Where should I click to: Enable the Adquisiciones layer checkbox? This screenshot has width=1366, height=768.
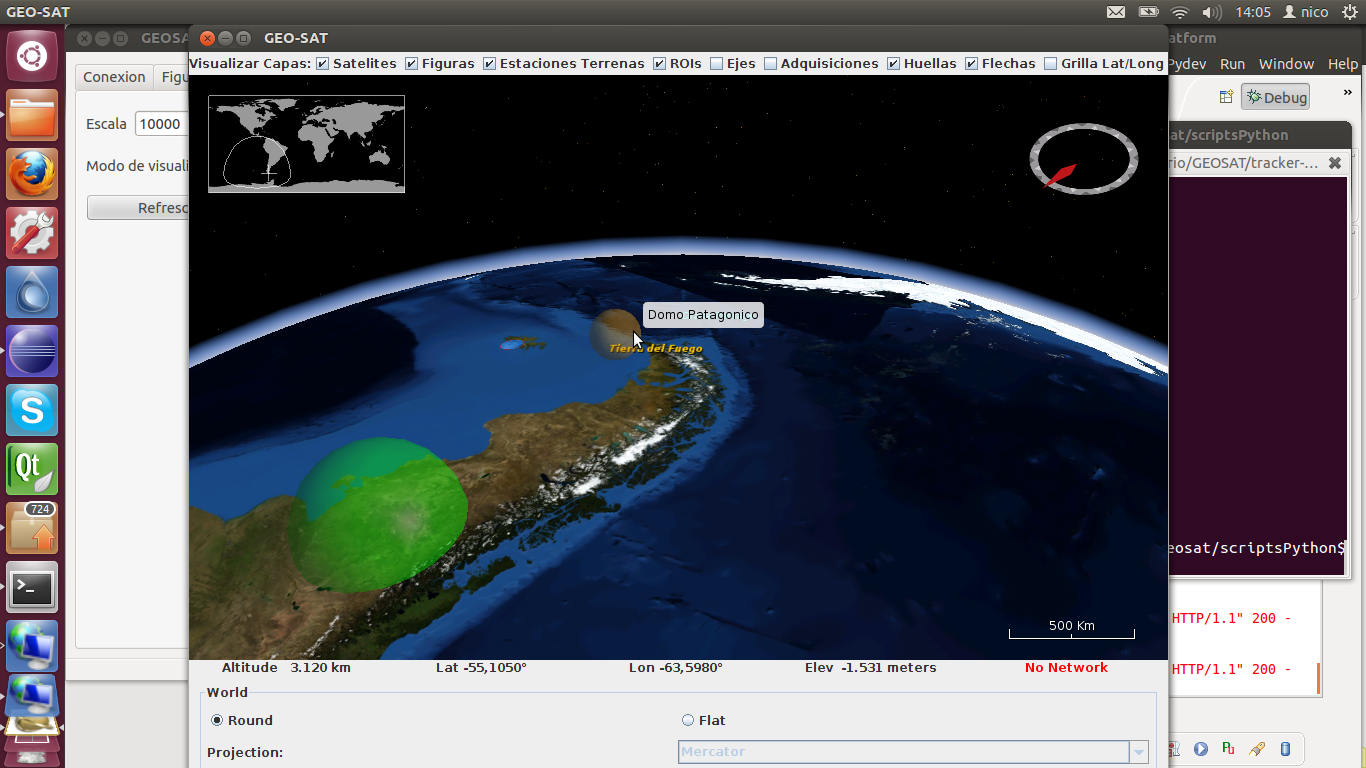click(770, 64)
